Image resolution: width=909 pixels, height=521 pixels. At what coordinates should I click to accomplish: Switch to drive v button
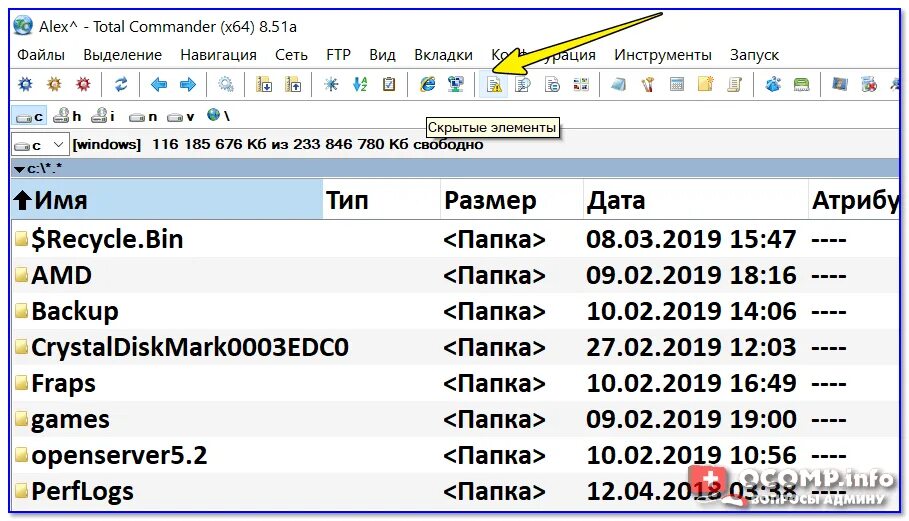coord(180,116)
